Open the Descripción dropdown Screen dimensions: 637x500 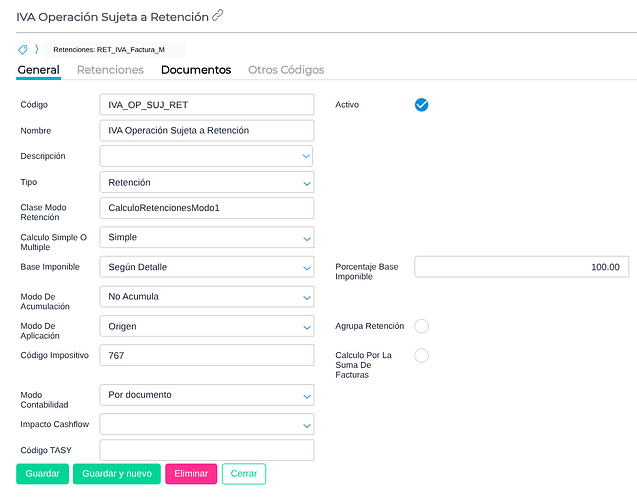point(206,156)
